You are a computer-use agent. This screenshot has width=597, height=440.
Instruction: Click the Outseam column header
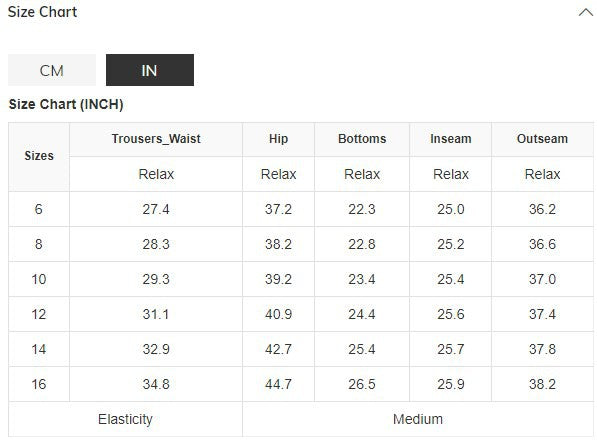(542, 139)
